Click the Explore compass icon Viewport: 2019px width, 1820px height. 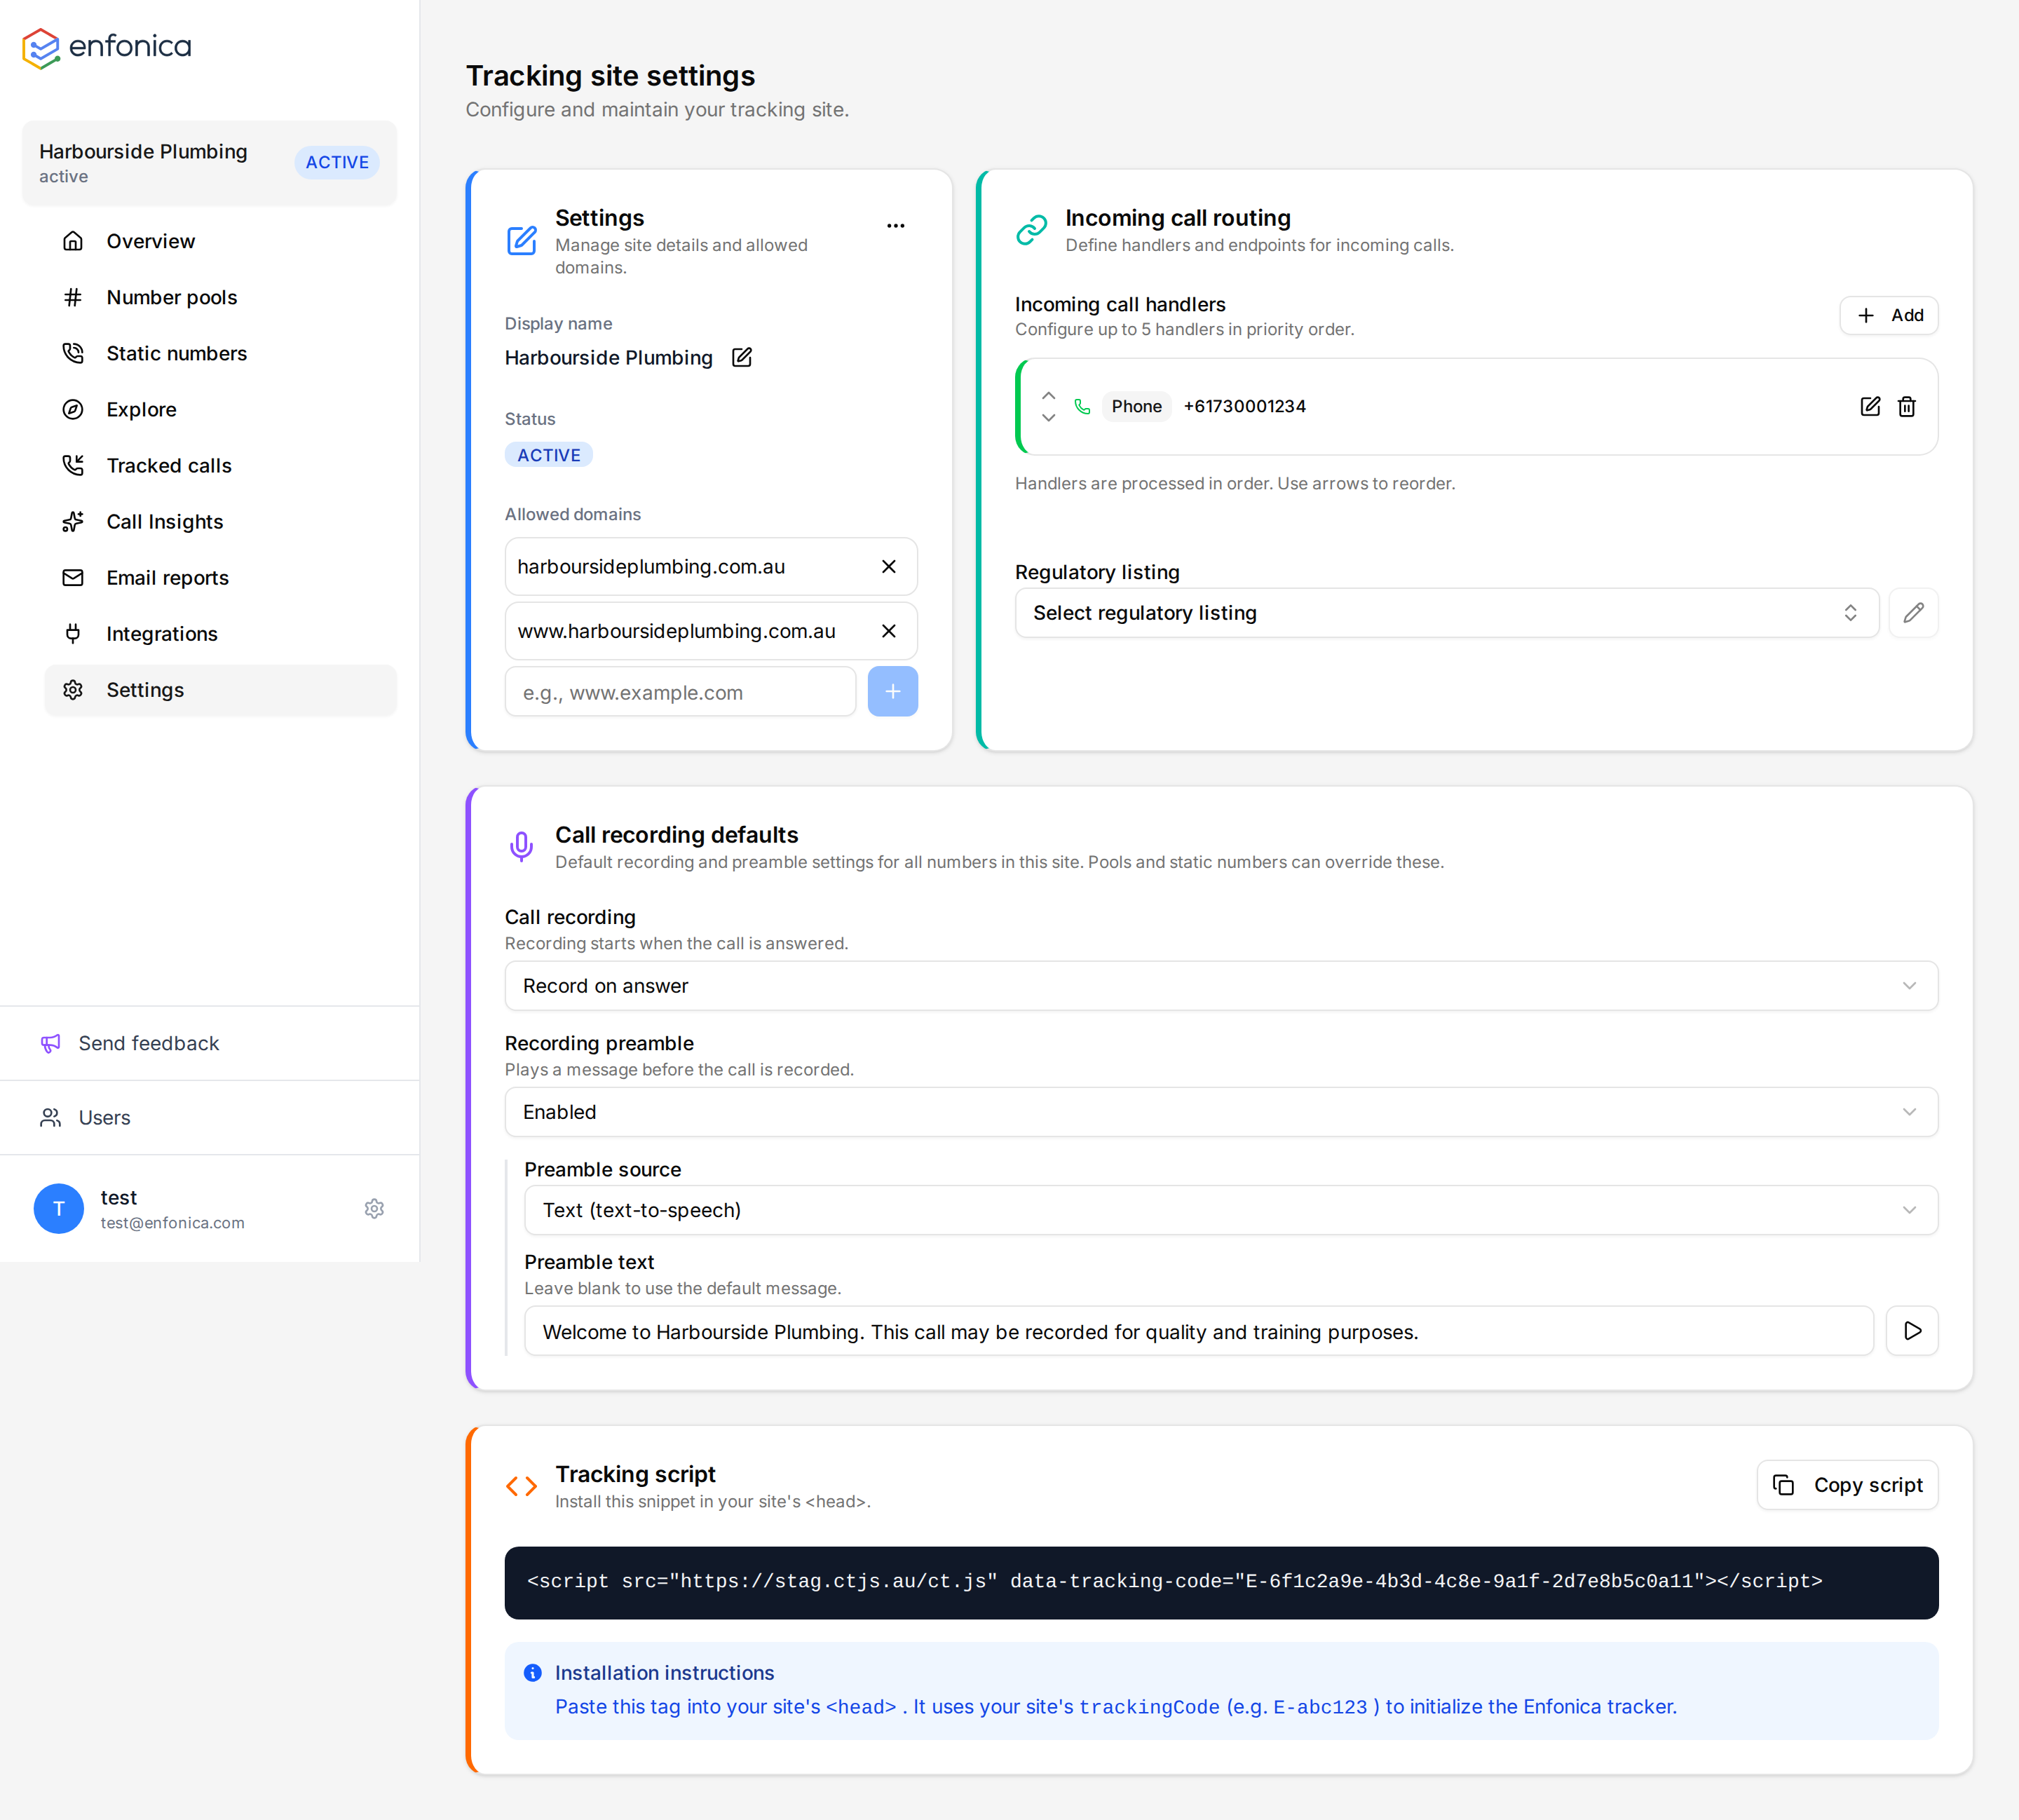click(73, 409)
